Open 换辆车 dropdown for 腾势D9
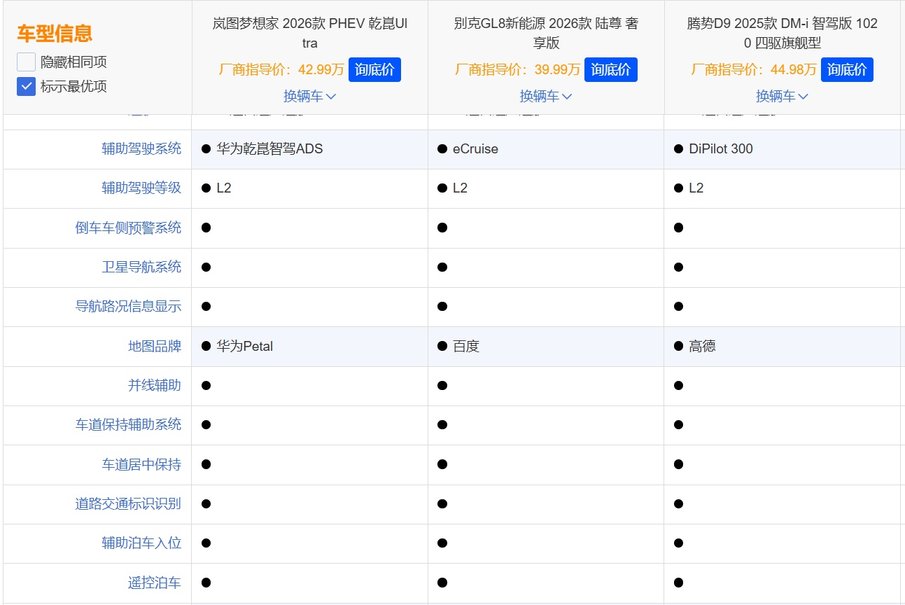The width and height of the screenshot is (905, 605). point(782,96)
